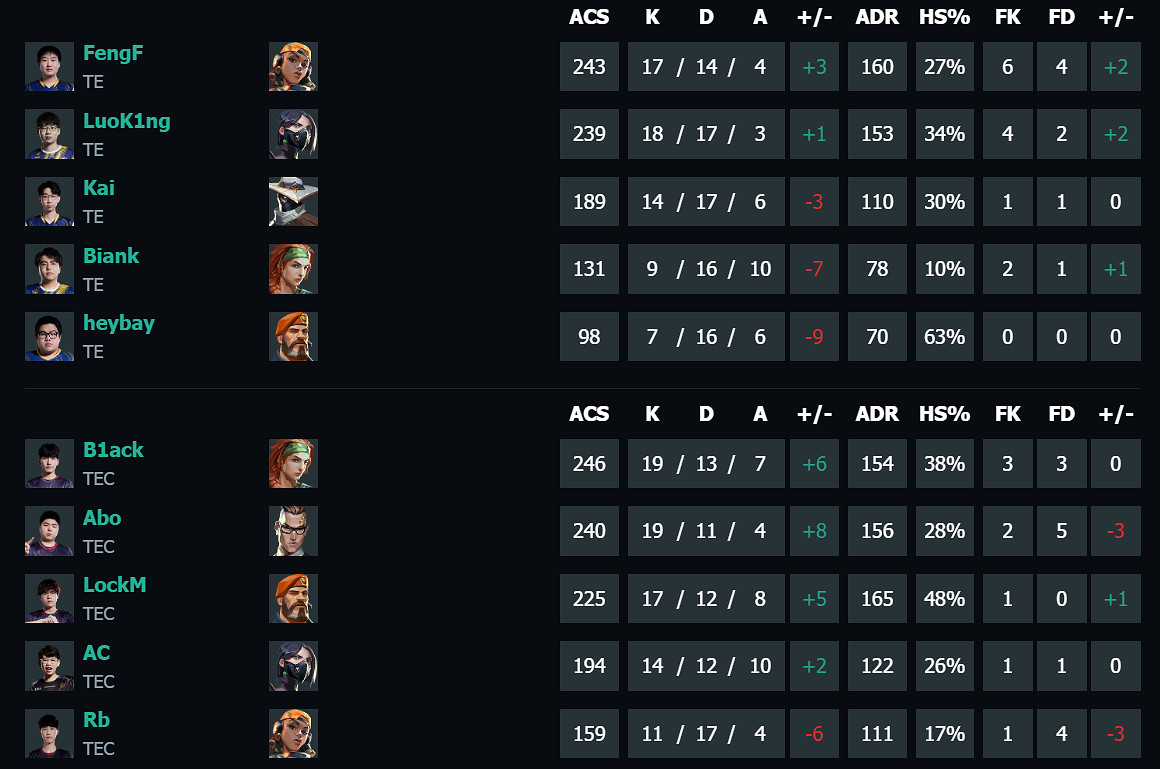Click LuoK1ng's Viper agent icon

click(293, 134)
